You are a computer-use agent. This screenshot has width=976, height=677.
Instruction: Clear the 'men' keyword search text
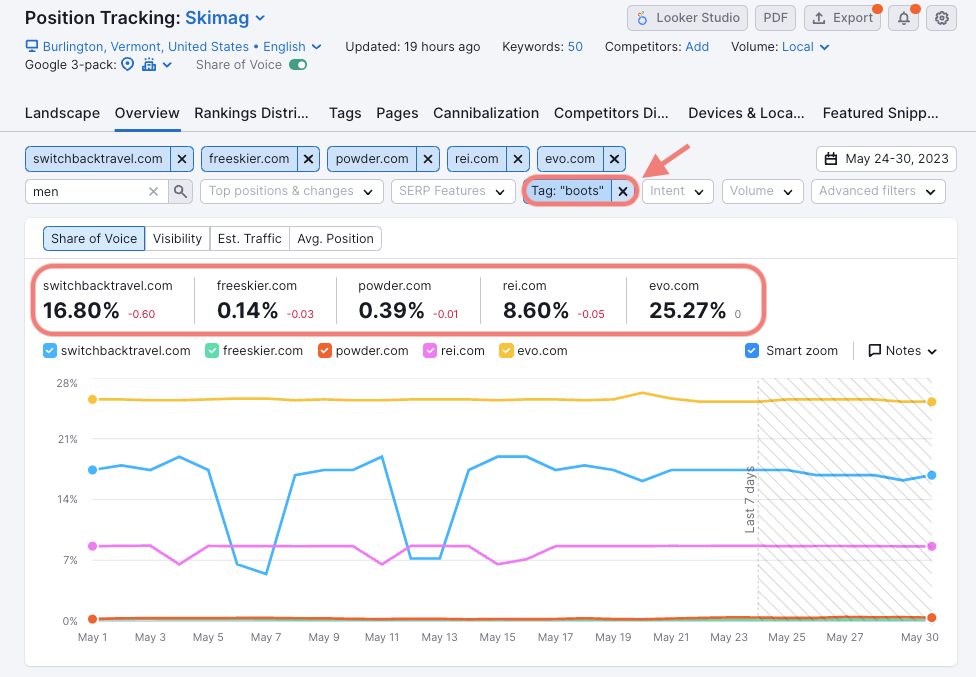click(153, 192)
